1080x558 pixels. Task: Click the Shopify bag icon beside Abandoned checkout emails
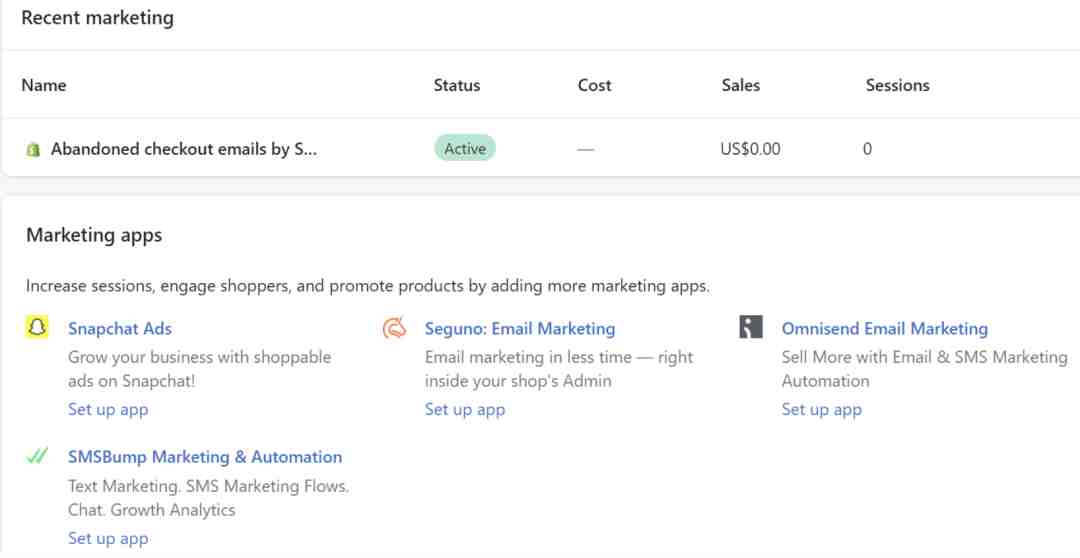[x=32, y=149]
